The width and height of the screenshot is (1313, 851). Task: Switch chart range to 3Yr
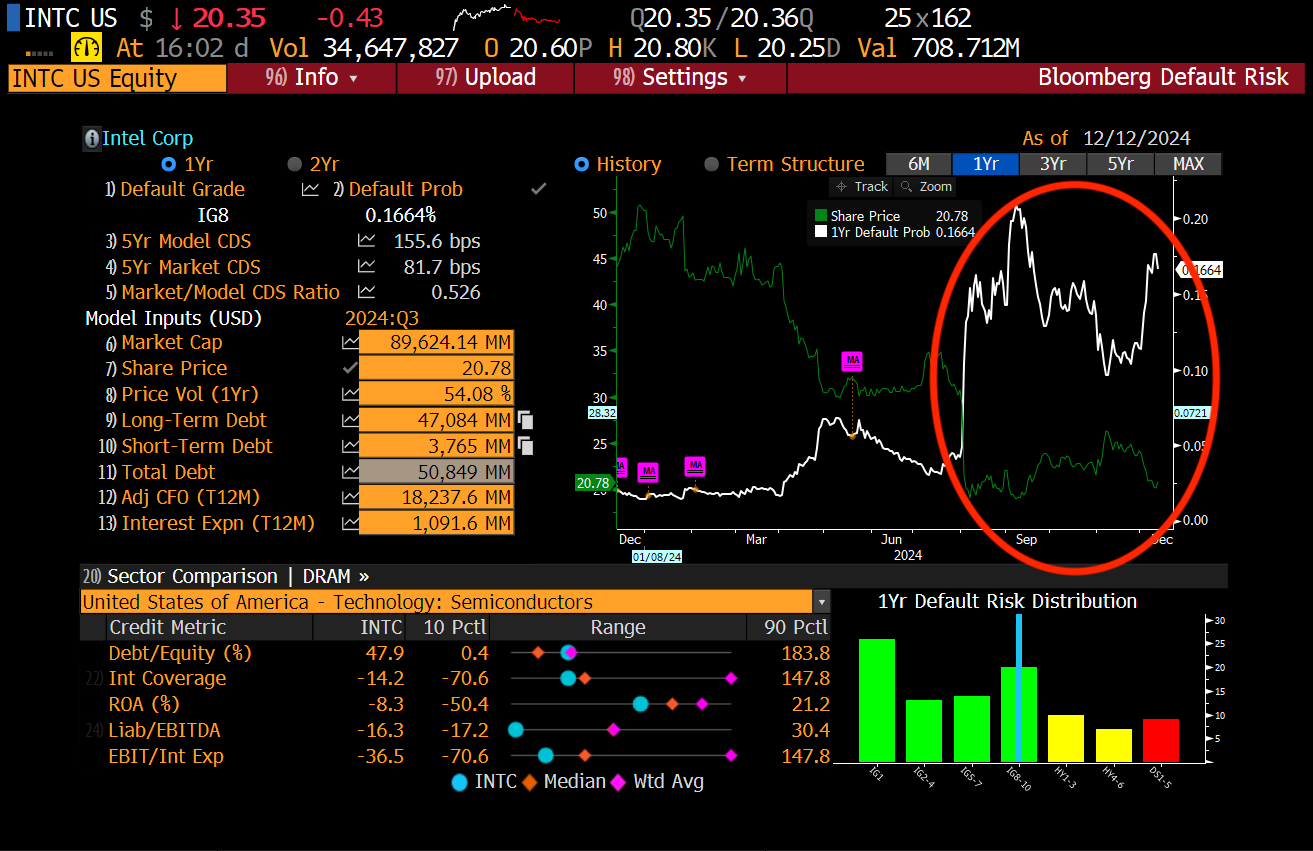[x=1052, y=164]
